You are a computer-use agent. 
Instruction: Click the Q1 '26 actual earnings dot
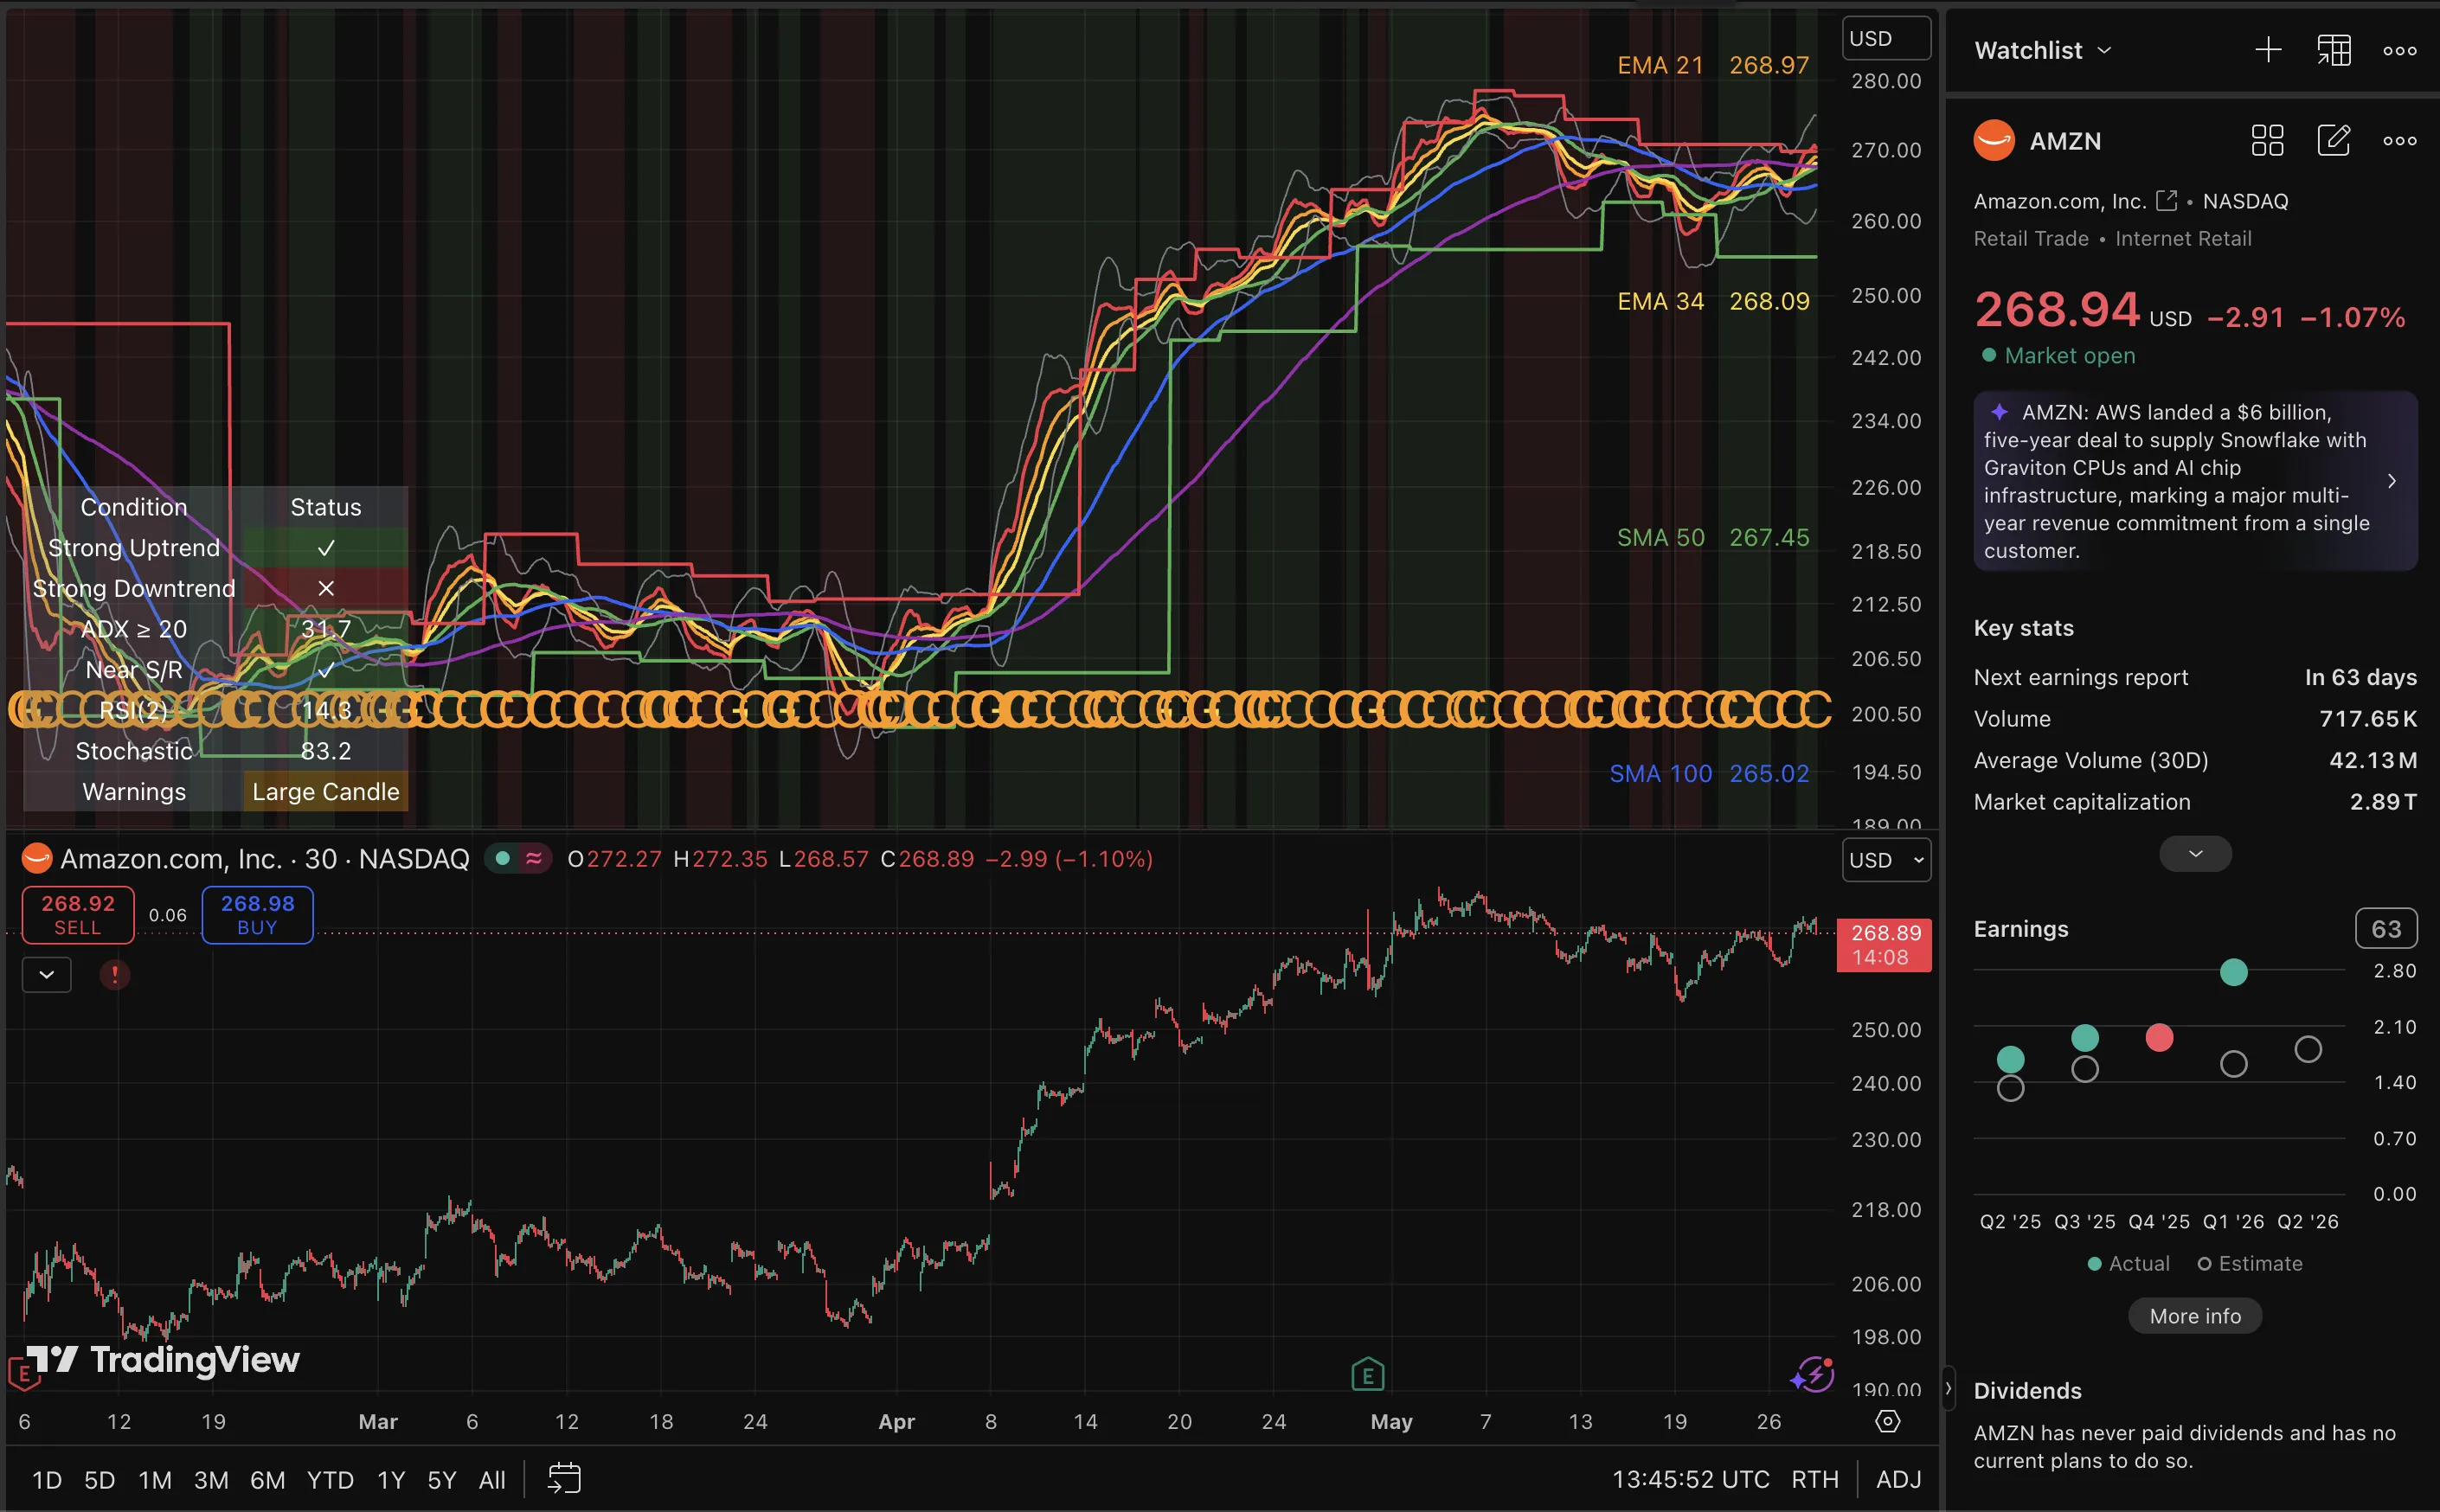[x=2233, y=972]
